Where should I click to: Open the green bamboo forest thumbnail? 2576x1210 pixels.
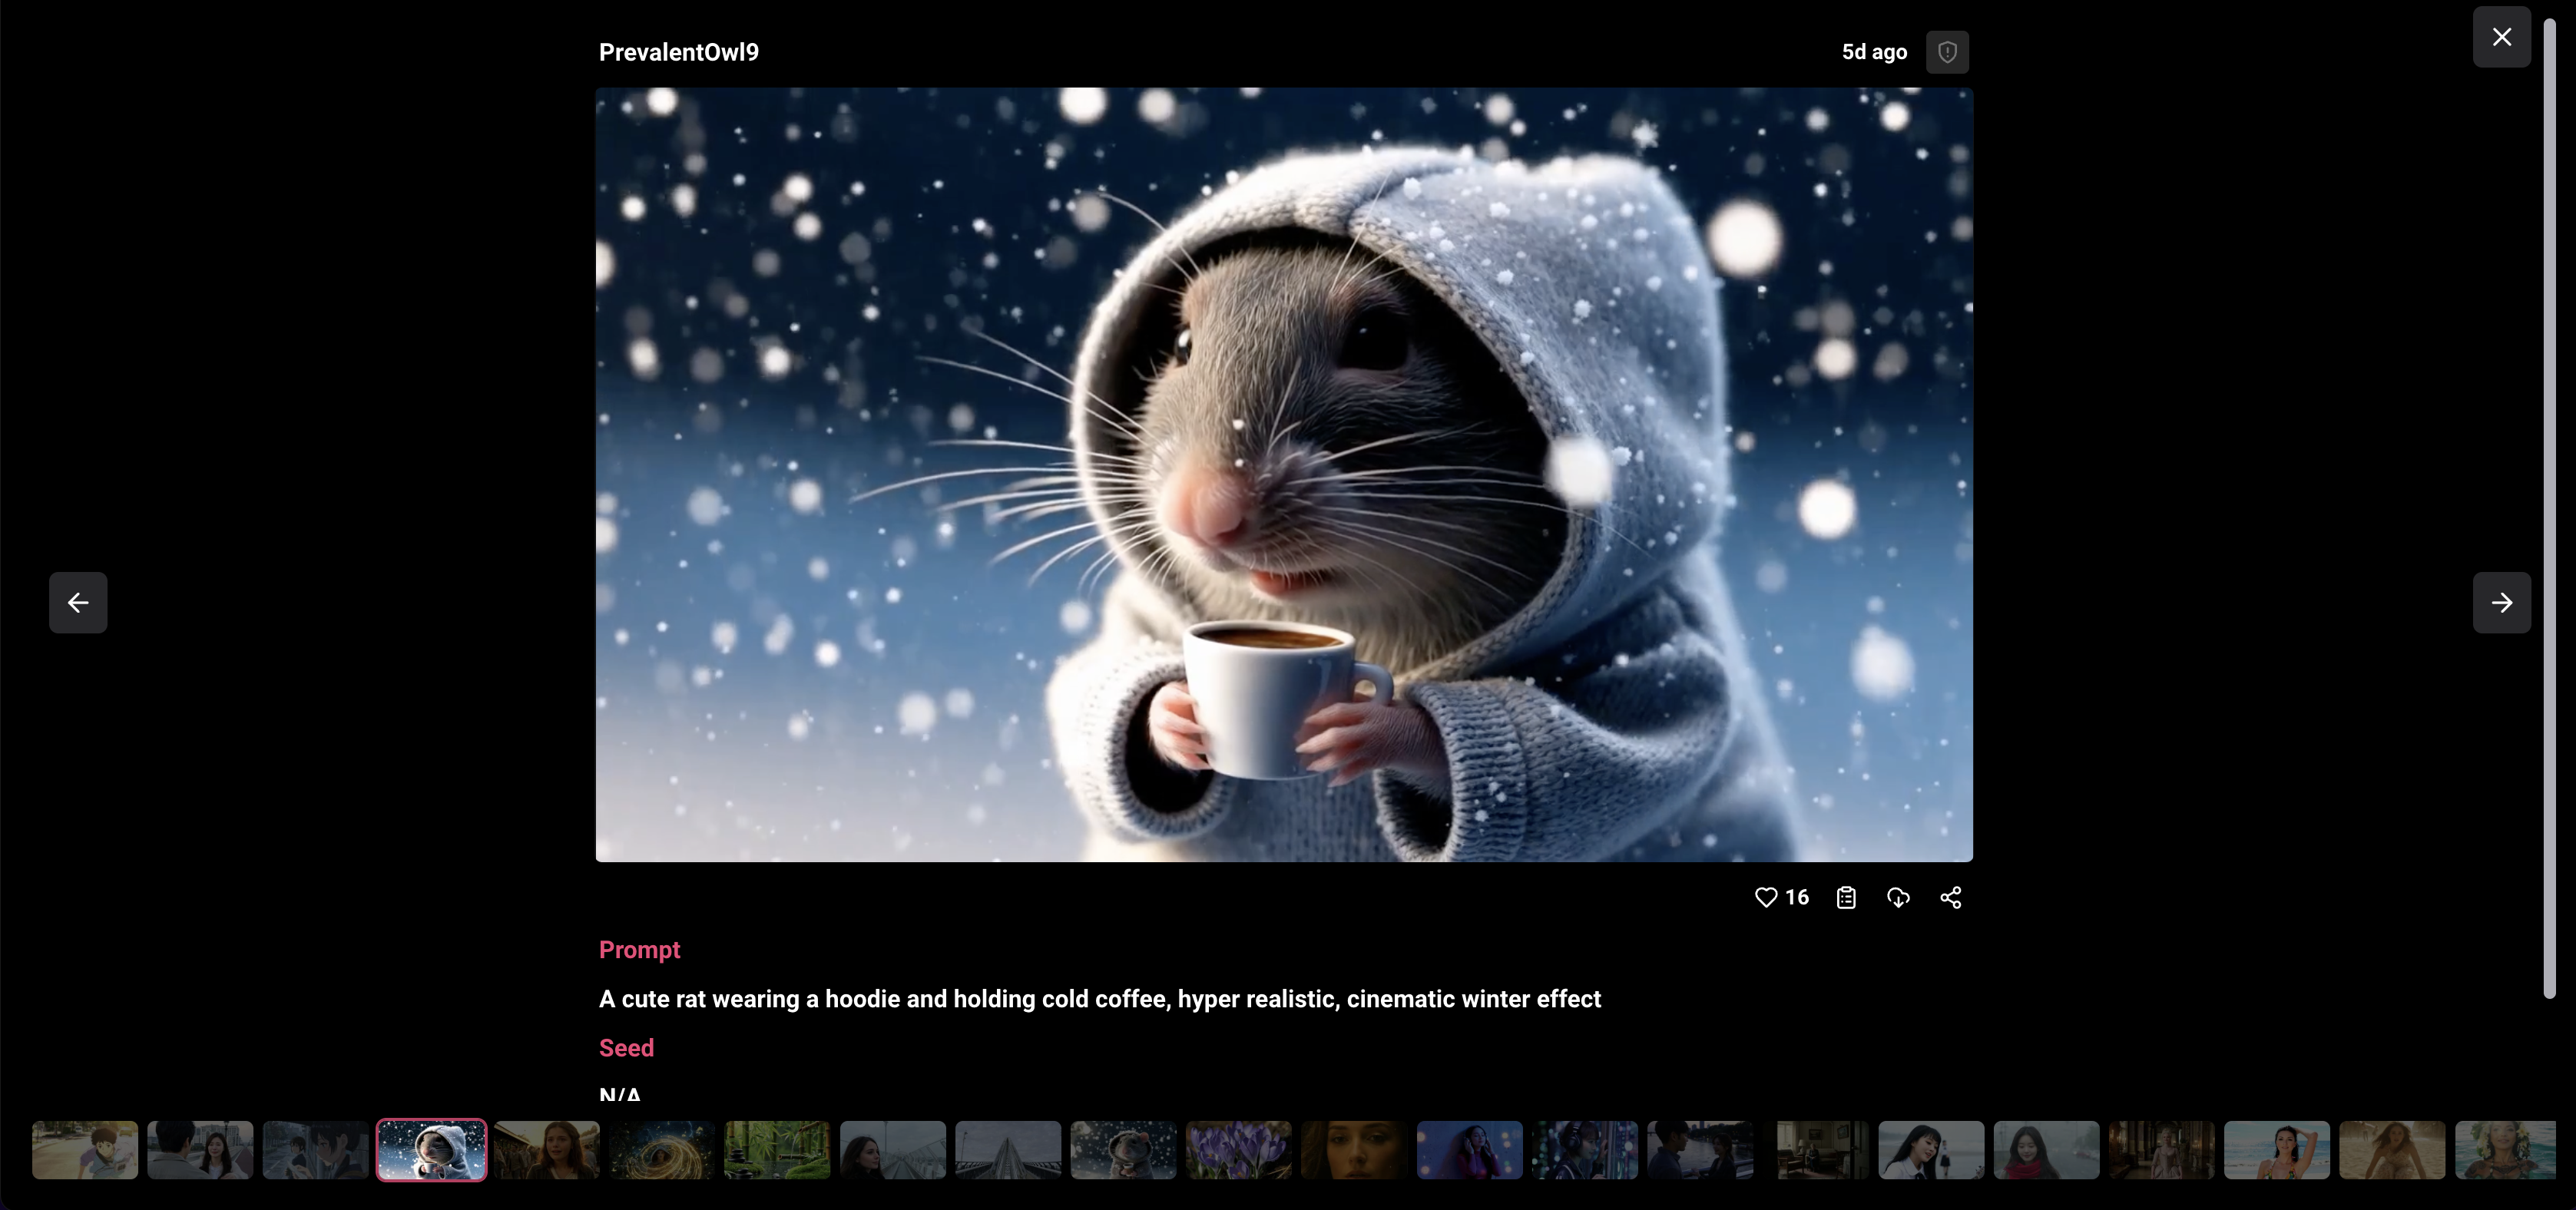coord(777,1149)
